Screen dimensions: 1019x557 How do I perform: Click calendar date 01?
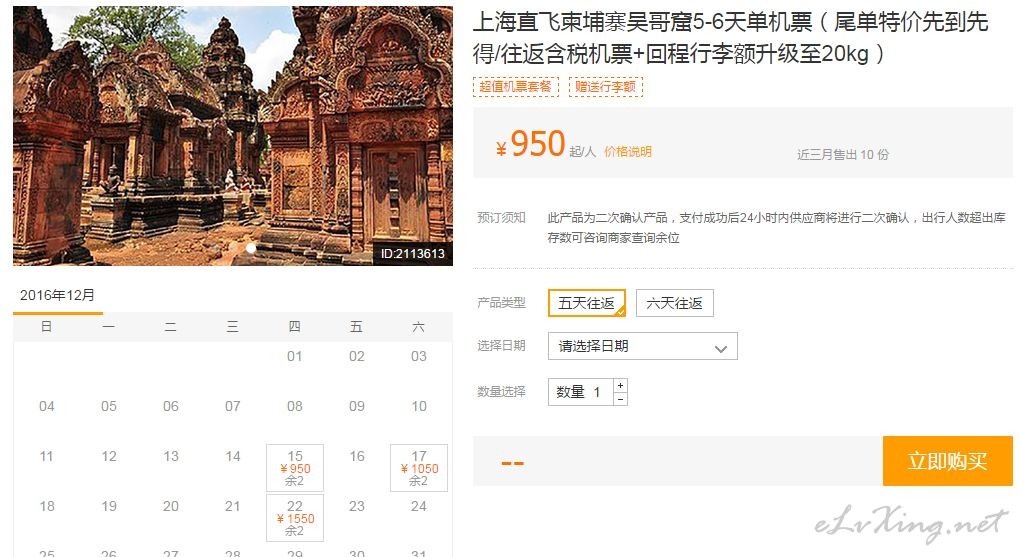[x=295, y=356]
